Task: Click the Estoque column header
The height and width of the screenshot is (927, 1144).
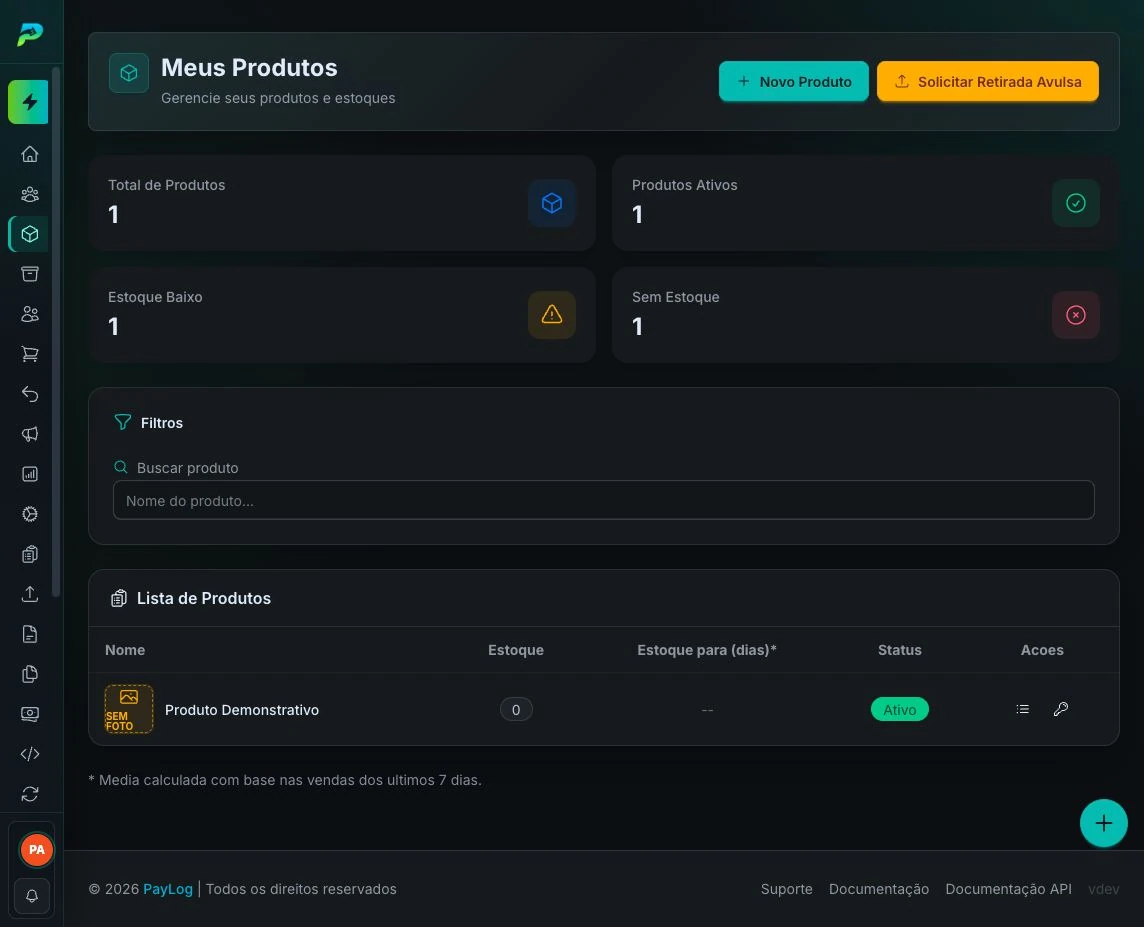Action: [x=516, y=650]
